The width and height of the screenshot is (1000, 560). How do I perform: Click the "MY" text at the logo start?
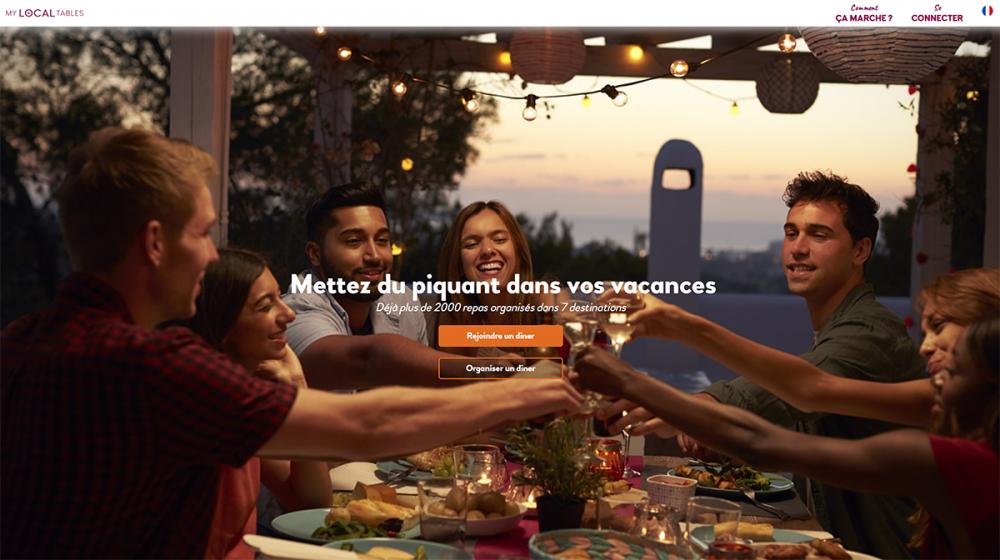[x=11, y=13]
